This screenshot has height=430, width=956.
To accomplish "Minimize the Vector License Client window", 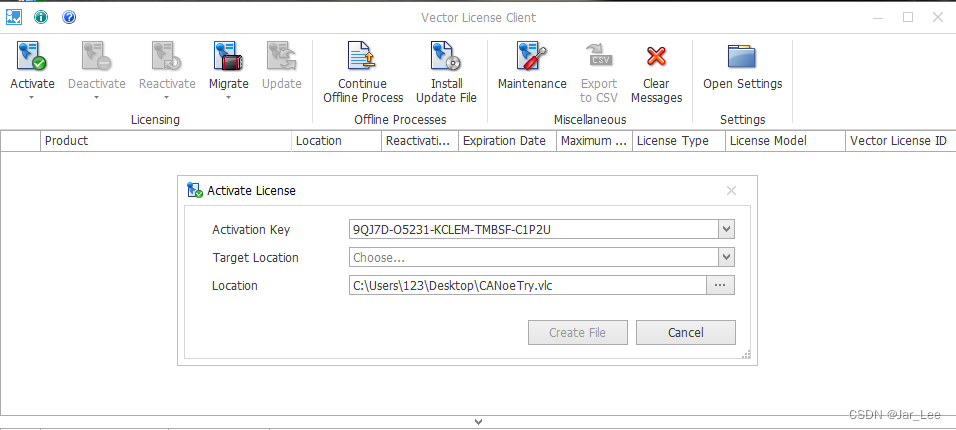I will 878,18.
